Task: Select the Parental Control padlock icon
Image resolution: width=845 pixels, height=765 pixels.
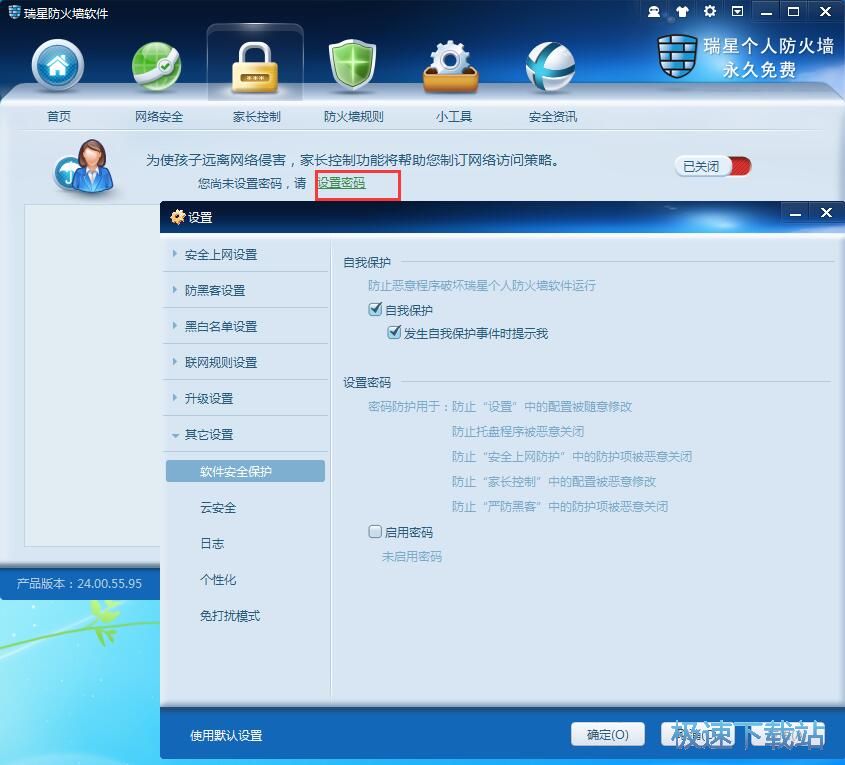Action: tap(255, 68)
